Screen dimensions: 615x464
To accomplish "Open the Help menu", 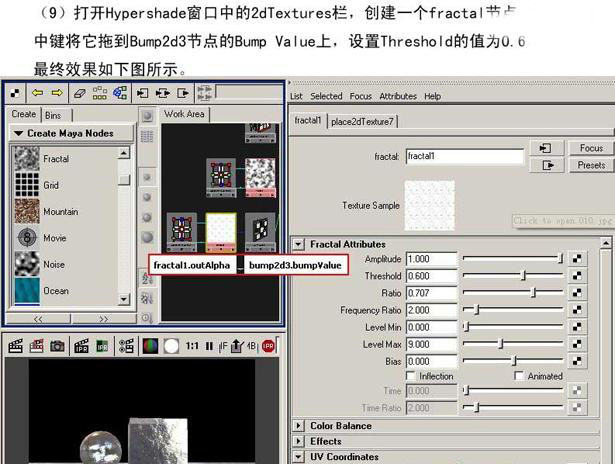I will point(433,96).
